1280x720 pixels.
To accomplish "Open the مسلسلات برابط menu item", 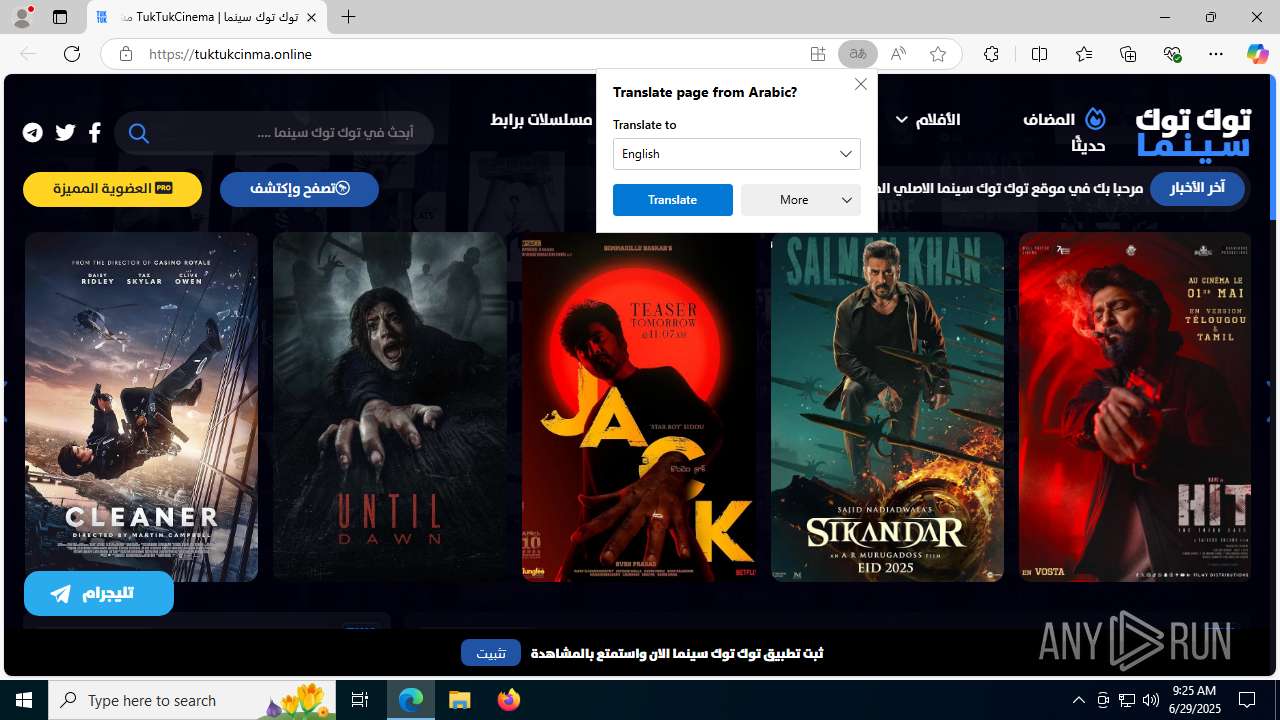I will [542, 120].
